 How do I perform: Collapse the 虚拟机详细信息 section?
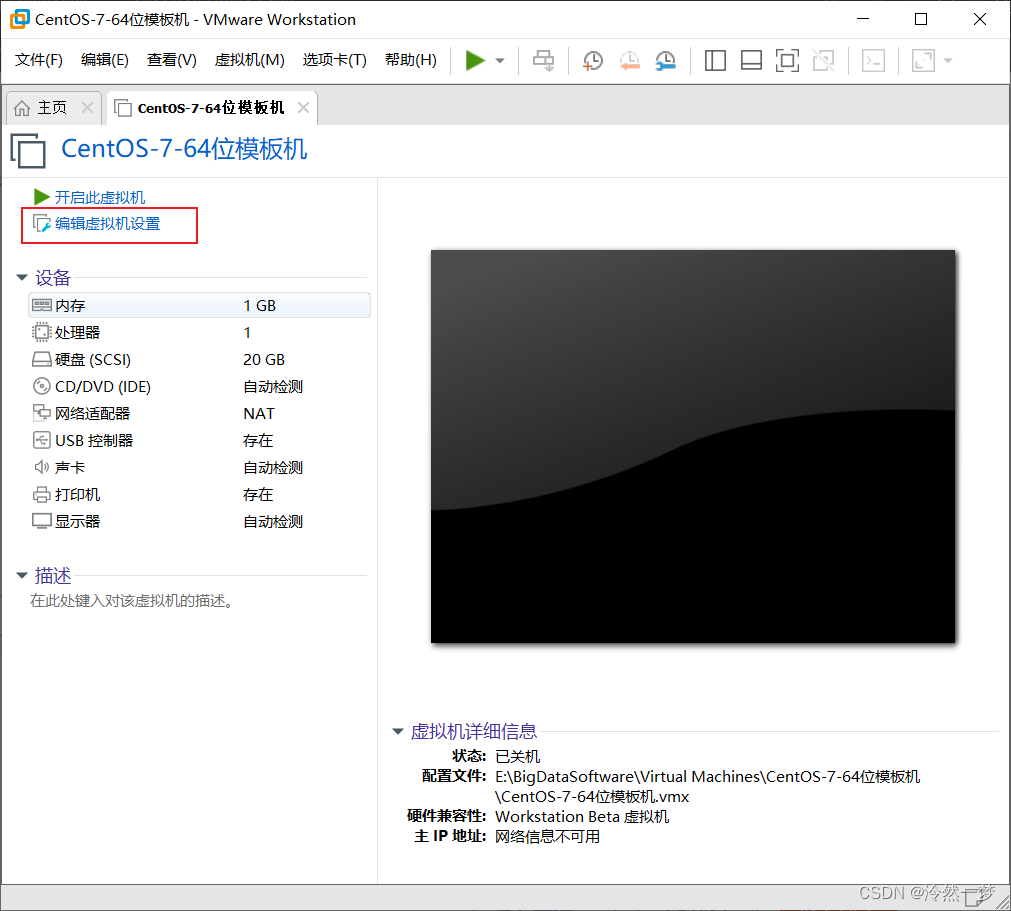pyautogui.click(x=398, y=731)
